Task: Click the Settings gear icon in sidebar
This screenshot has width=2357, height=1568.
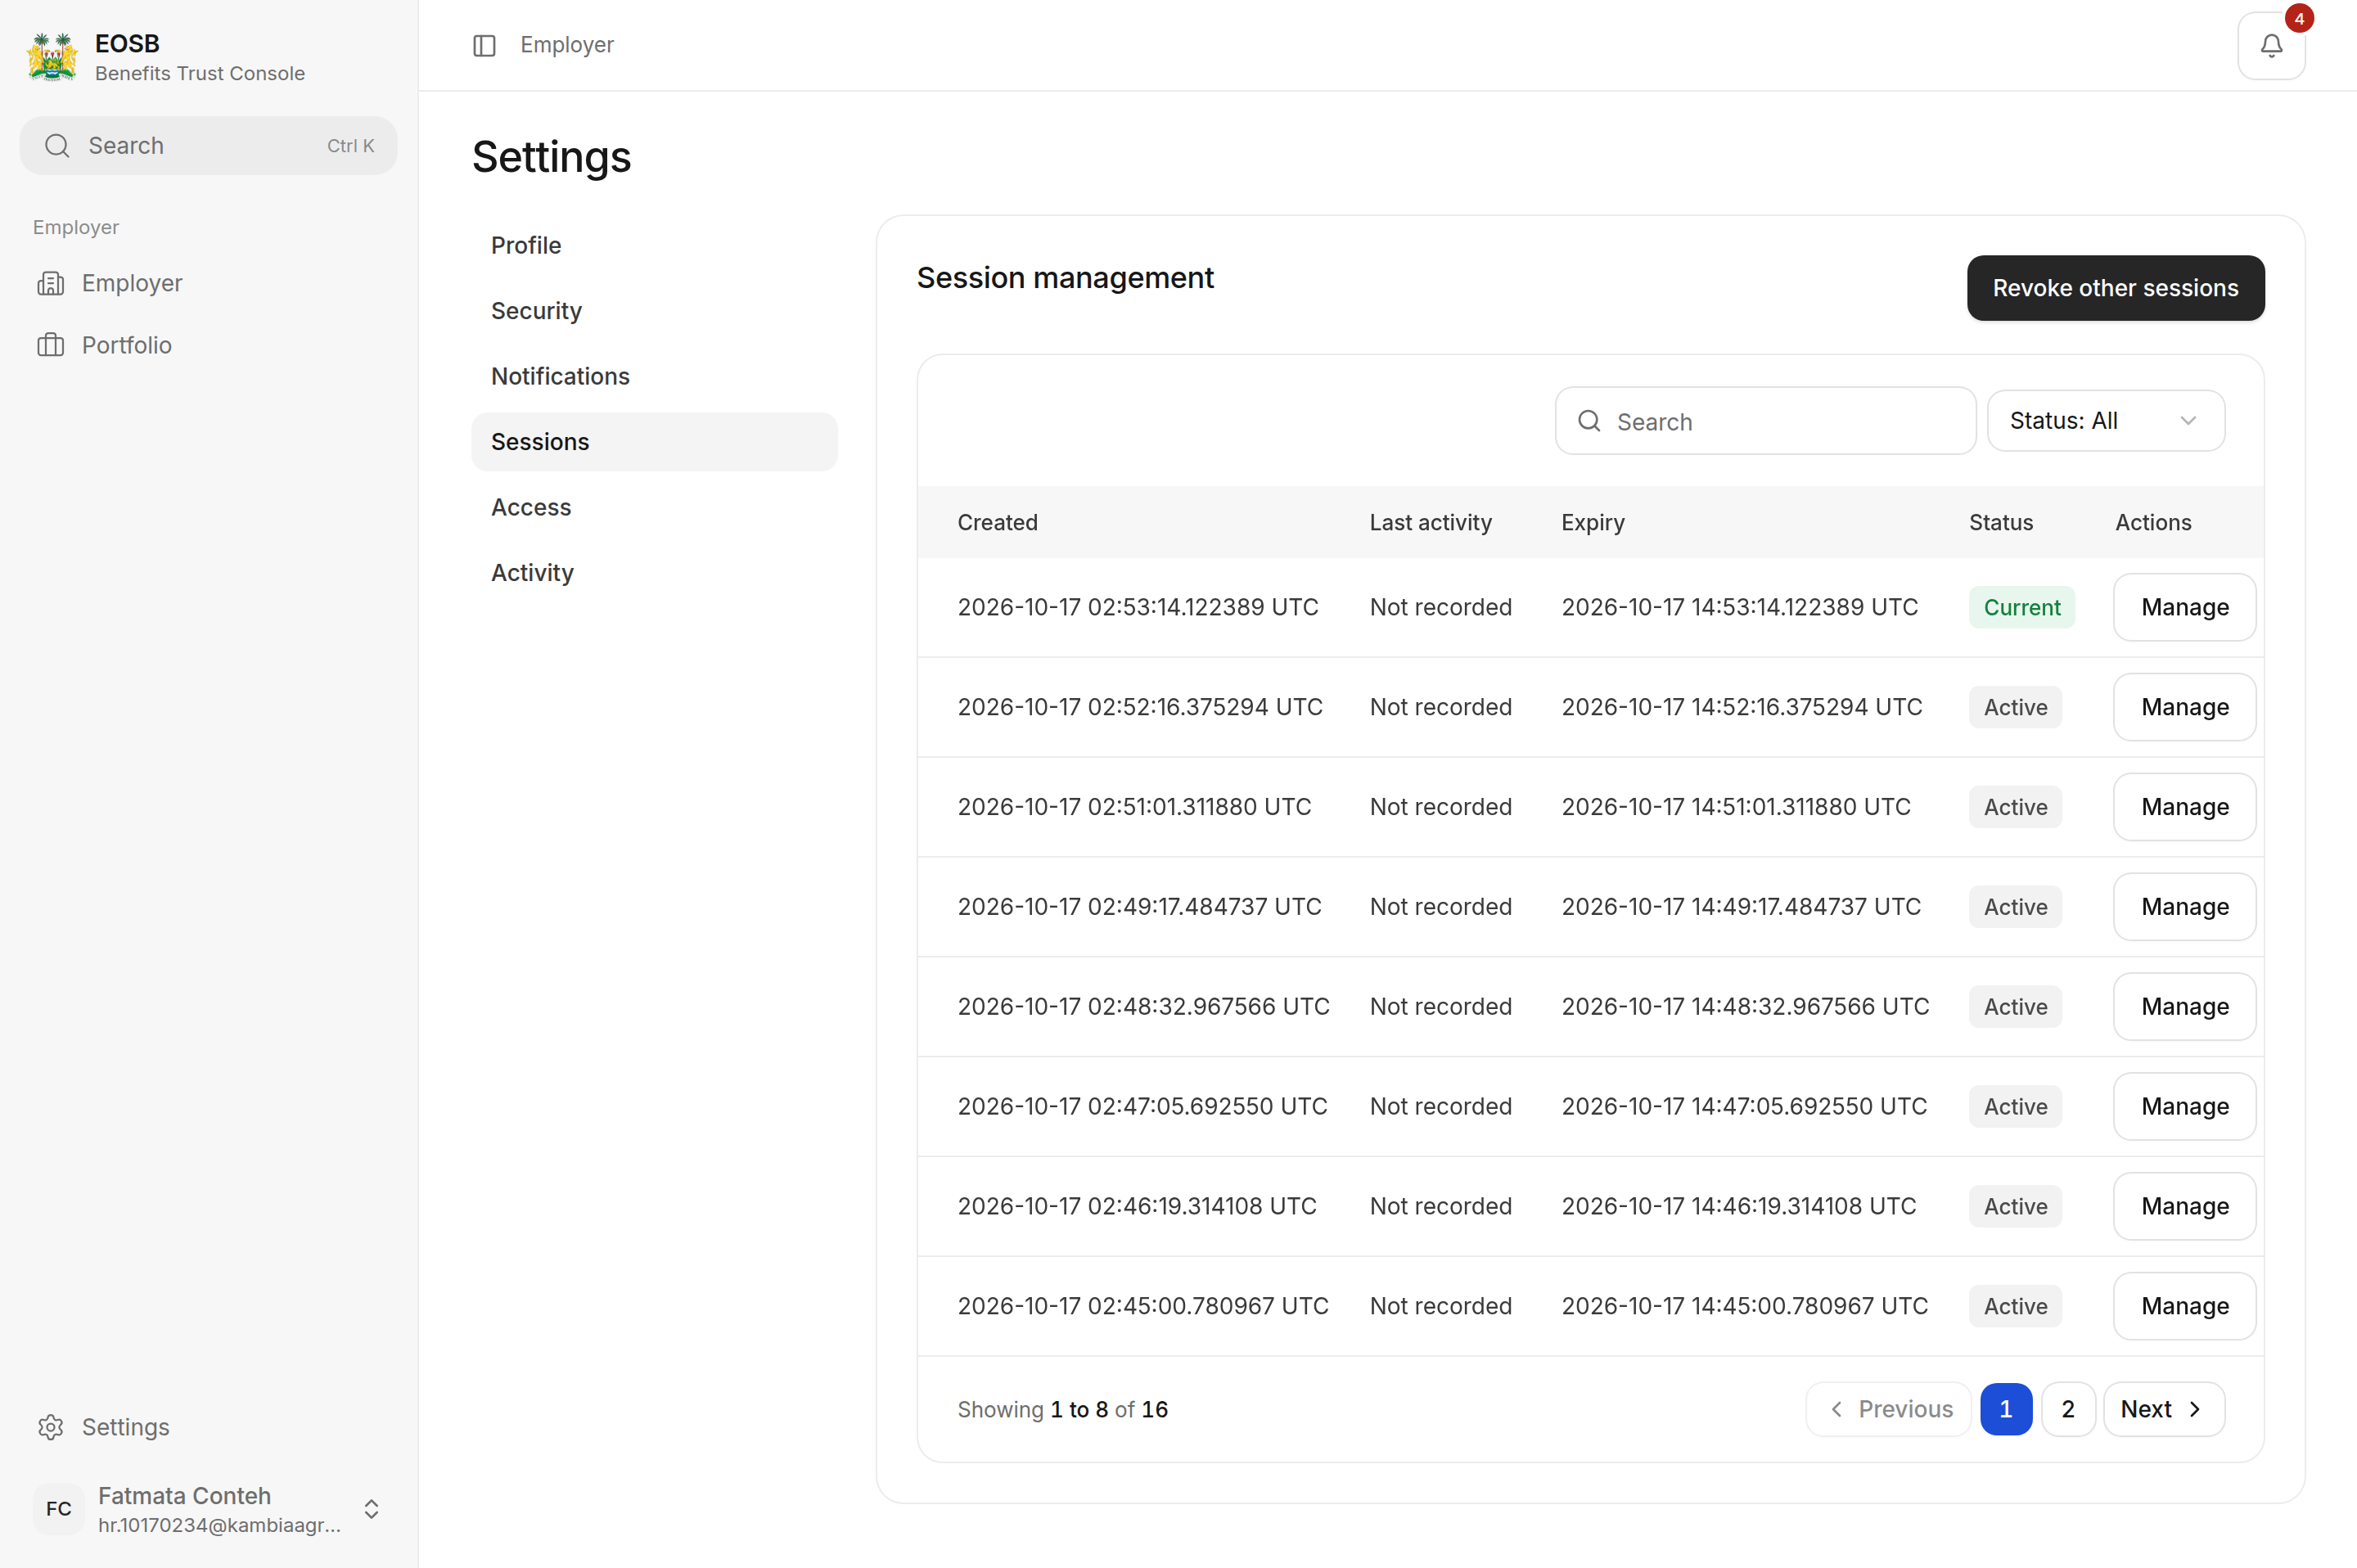Action: pyautogui.click(x=51, y=1427)
